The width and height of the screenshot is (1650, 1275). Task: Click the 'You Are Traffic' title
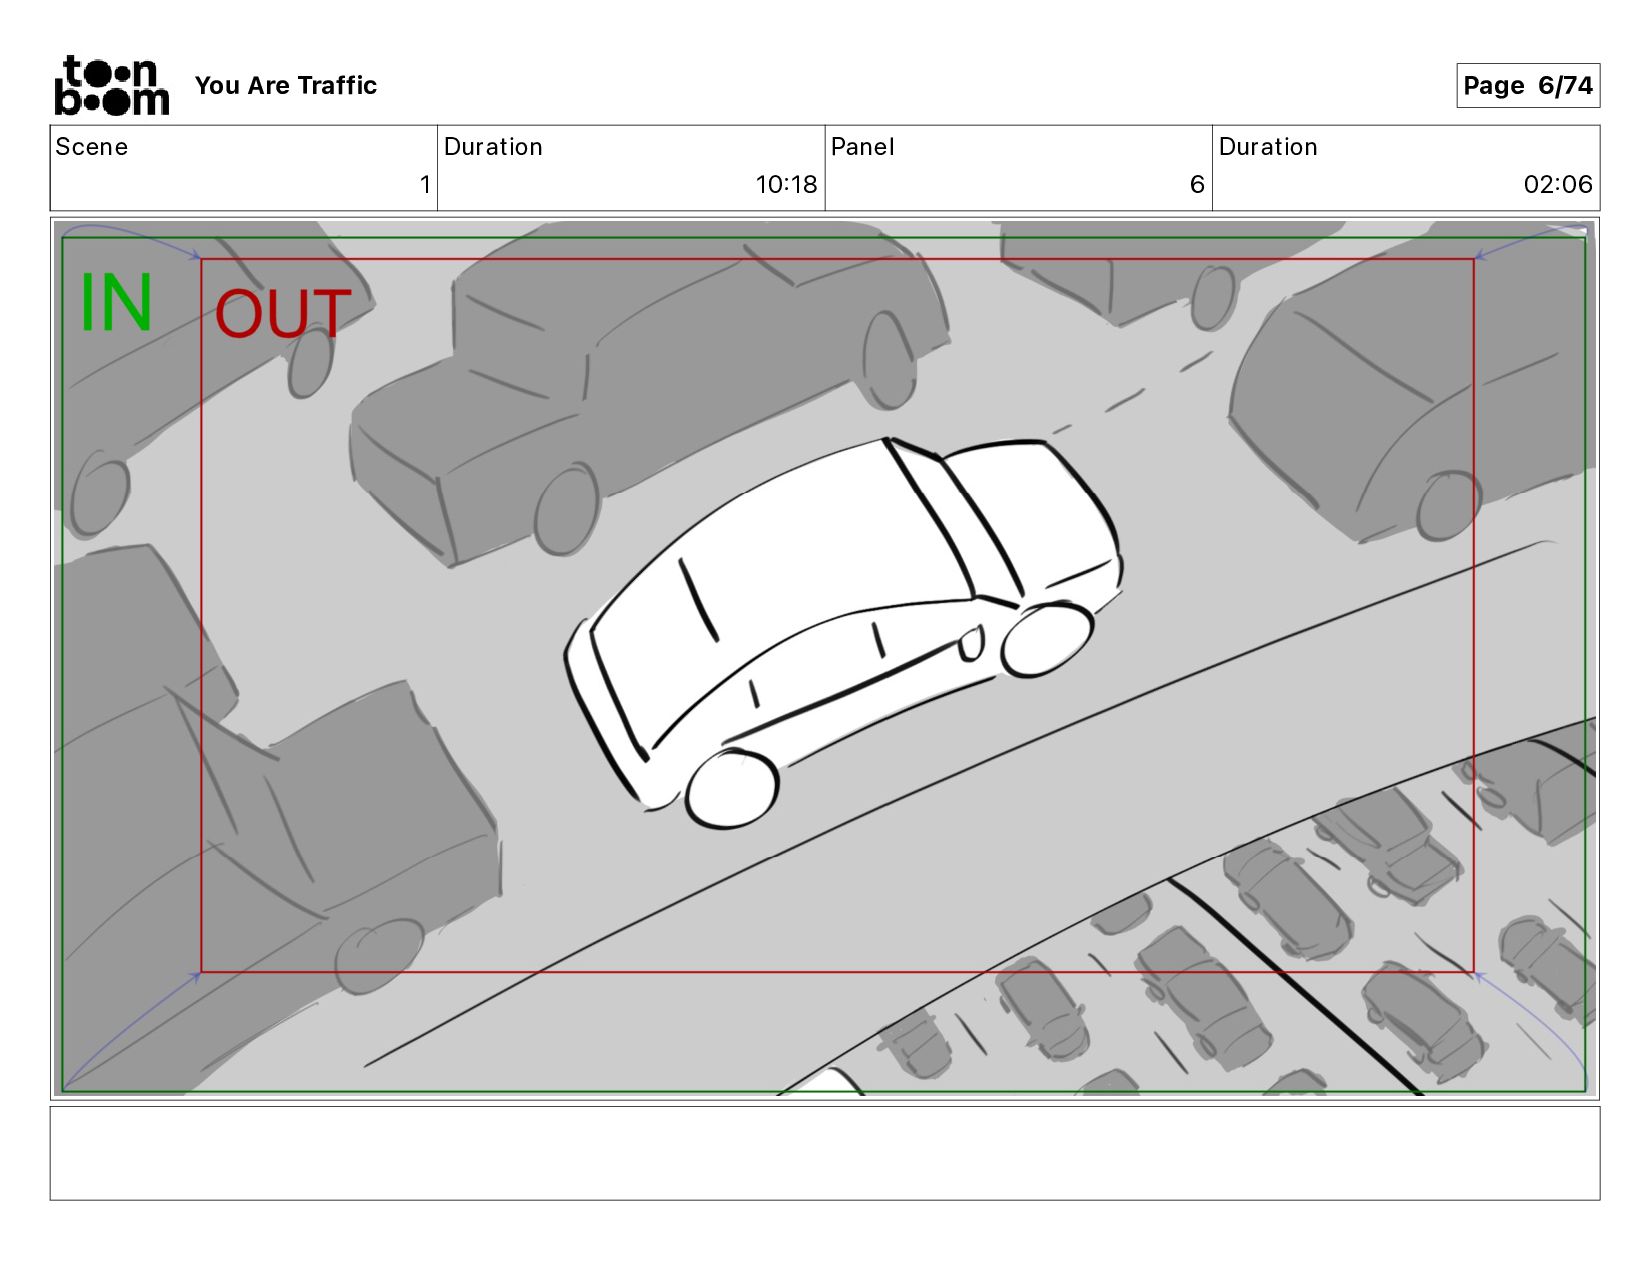(x=286, y=85)
